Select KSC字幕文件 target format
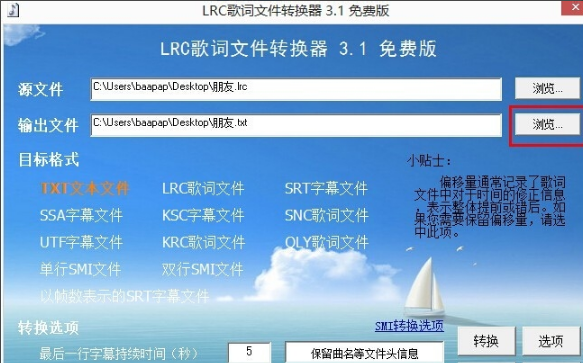 203,215
